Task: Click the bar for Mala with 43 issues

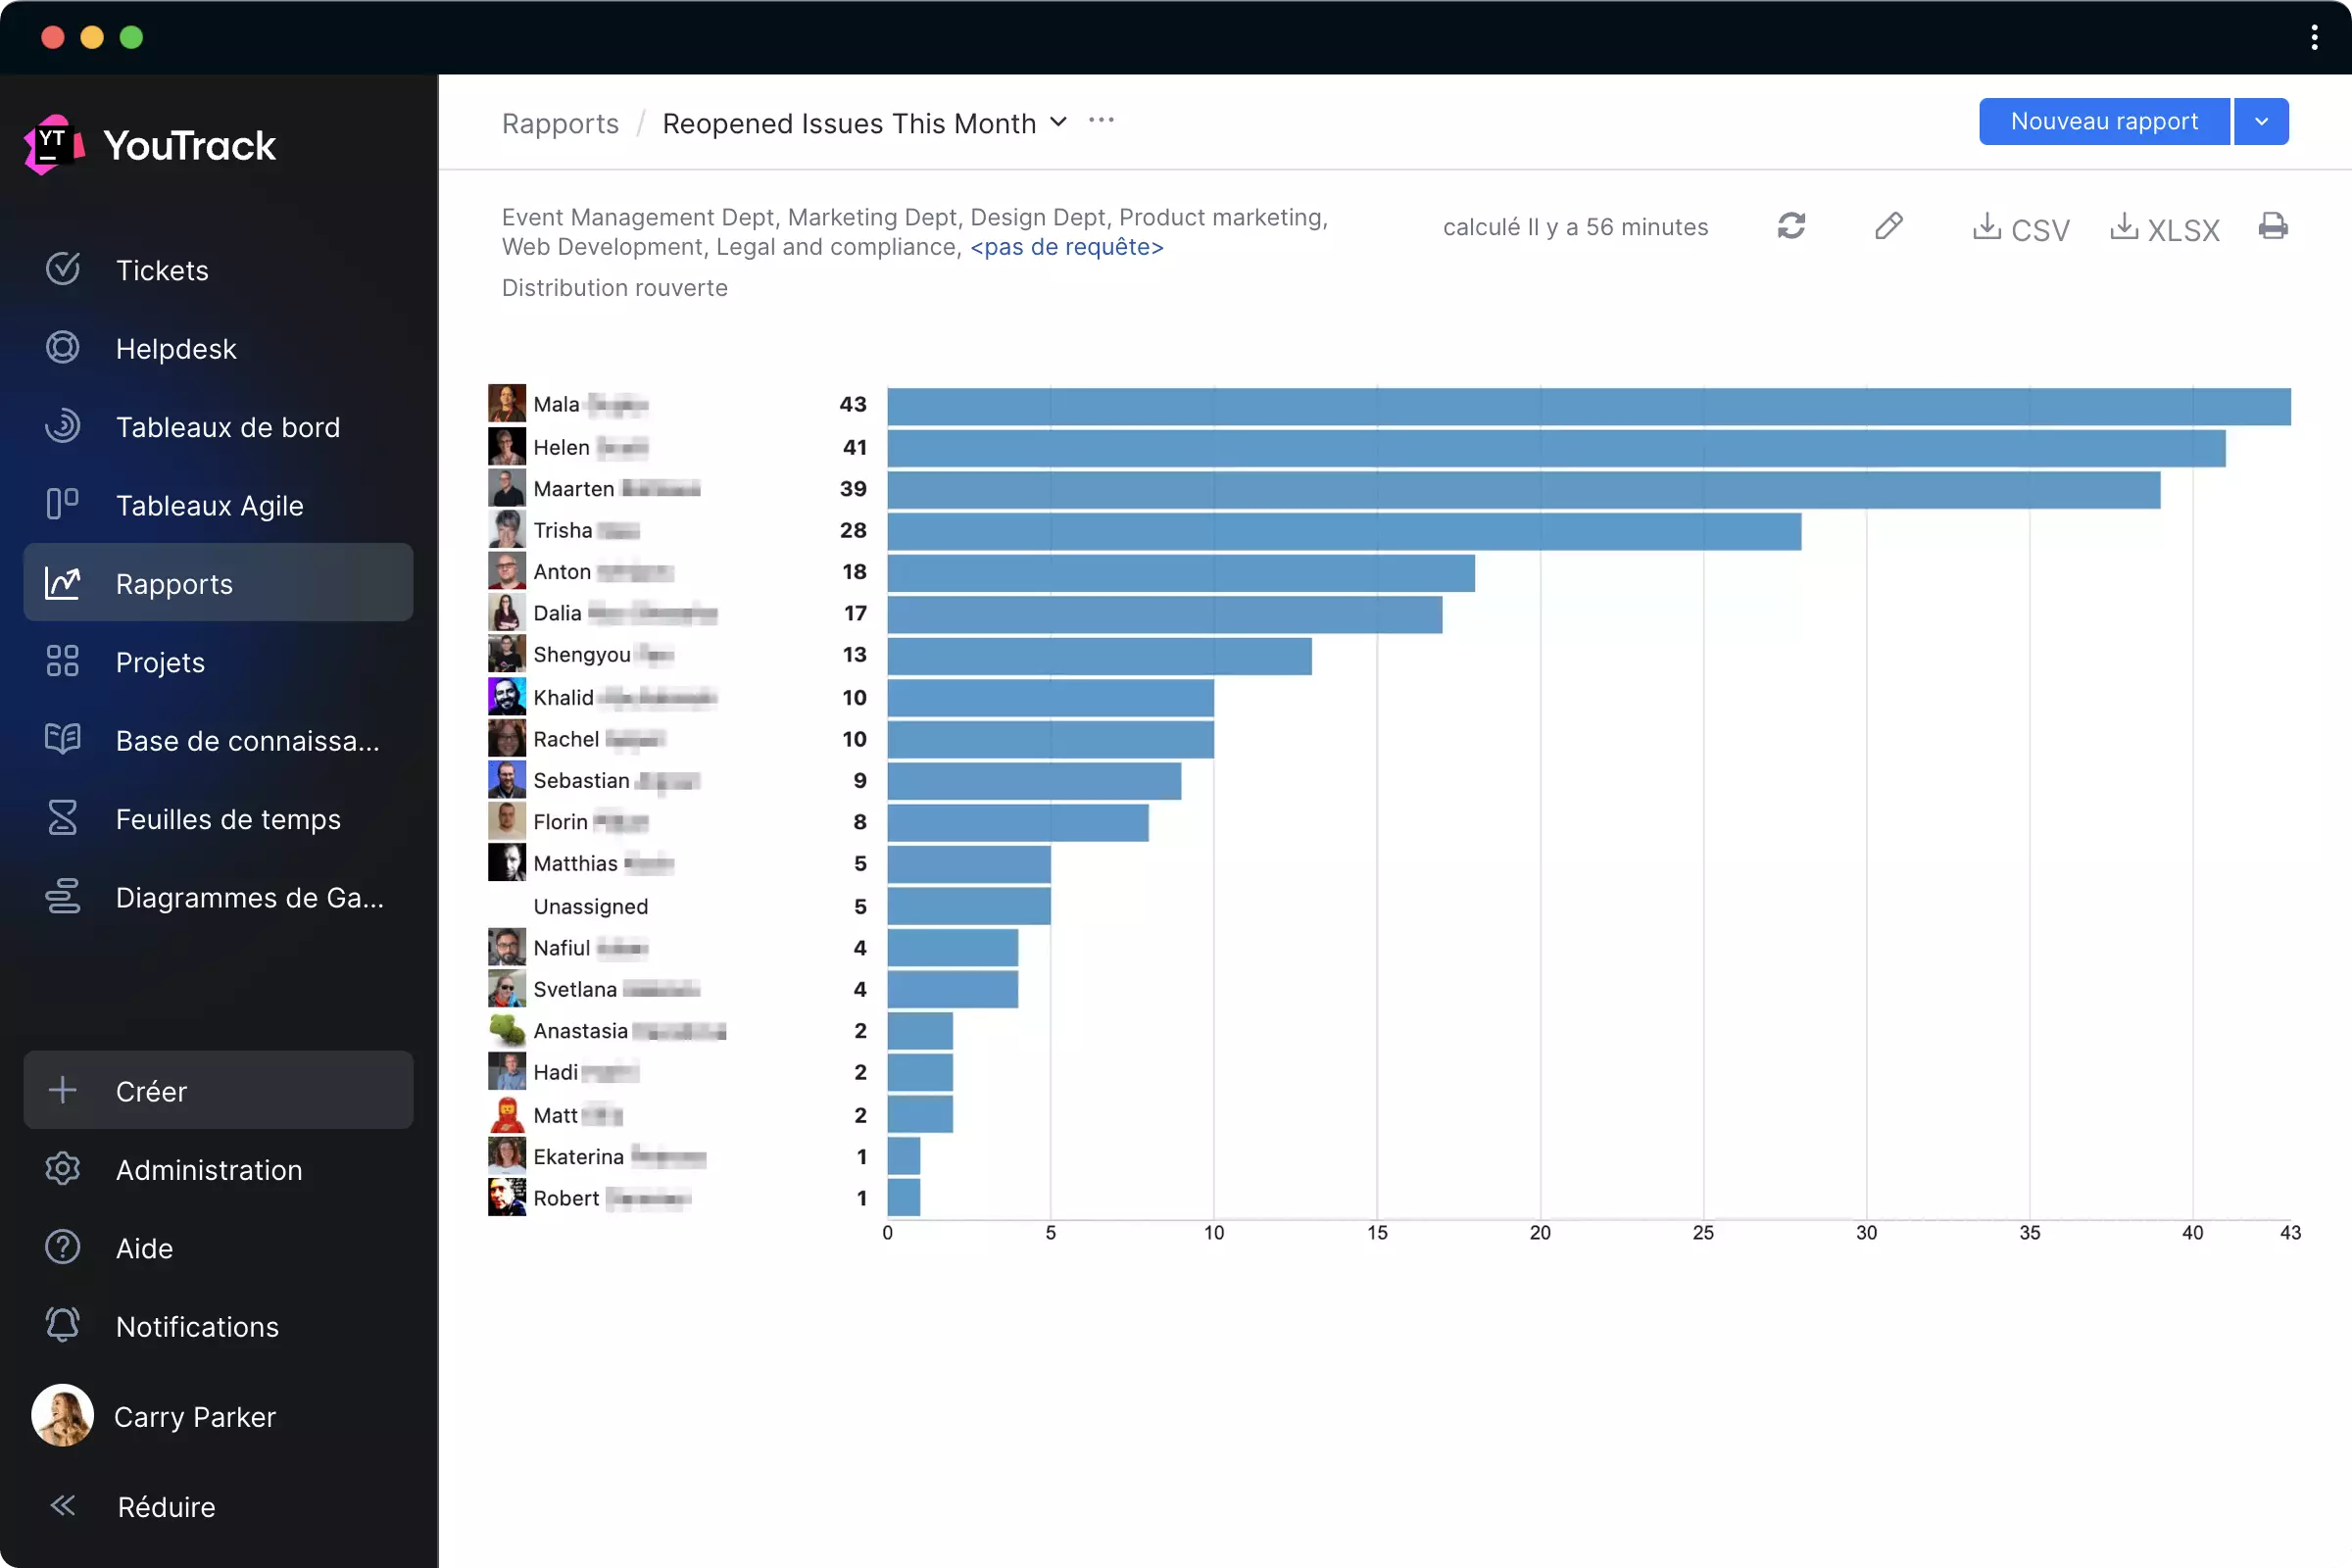Action: pyautogui.click(x=1588, y=406)
